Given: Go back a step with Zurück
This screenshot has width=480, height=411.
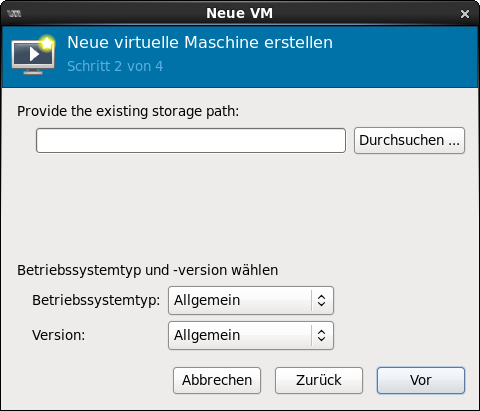Looking at the screenshot, I should pyautogui.click(x=319, y=380).
